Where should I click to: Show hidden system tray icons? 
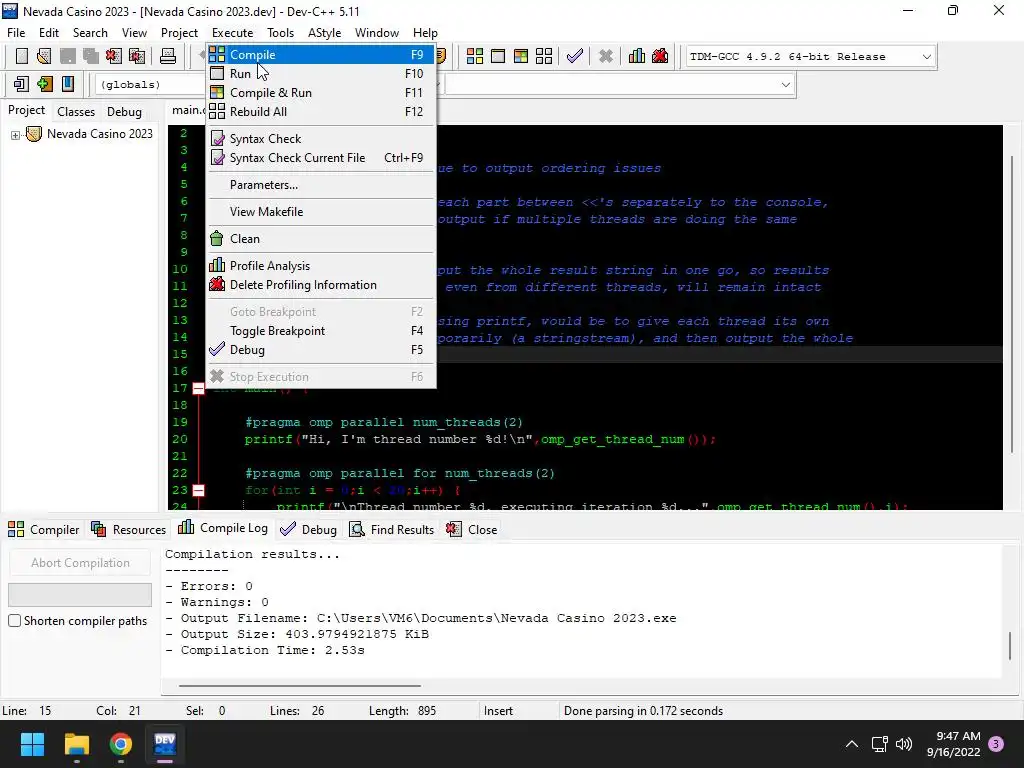(x=852, y=744)
